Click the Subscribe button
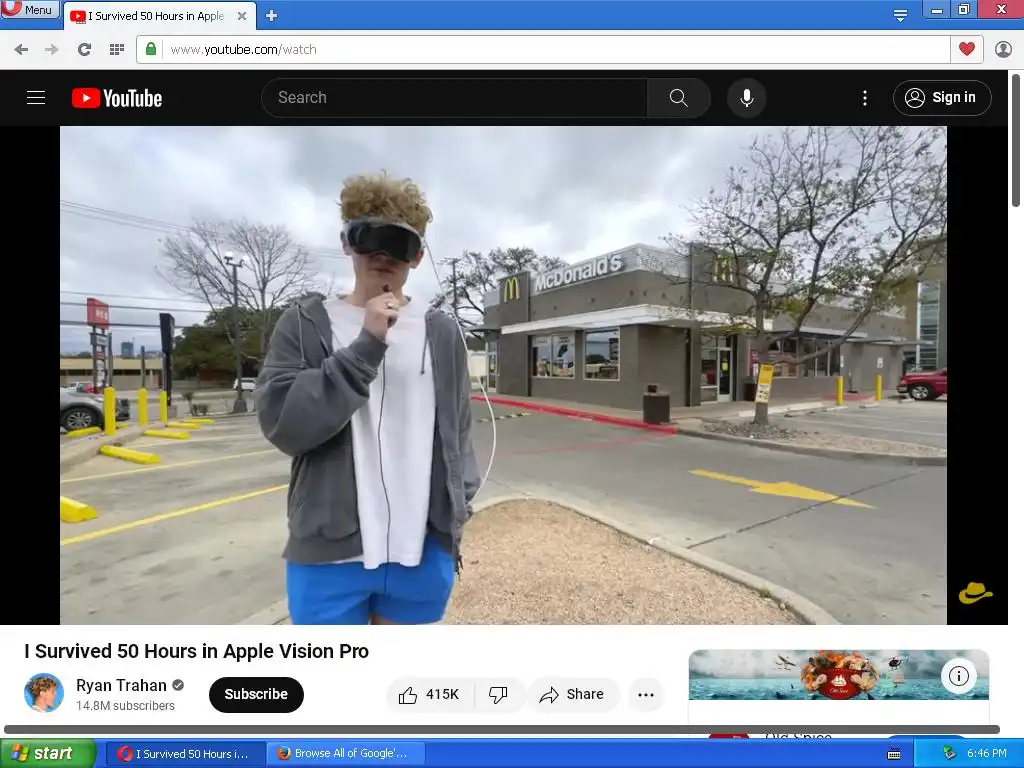Image resolution: width=1024 pixels, height=768 pixels. 256,694
